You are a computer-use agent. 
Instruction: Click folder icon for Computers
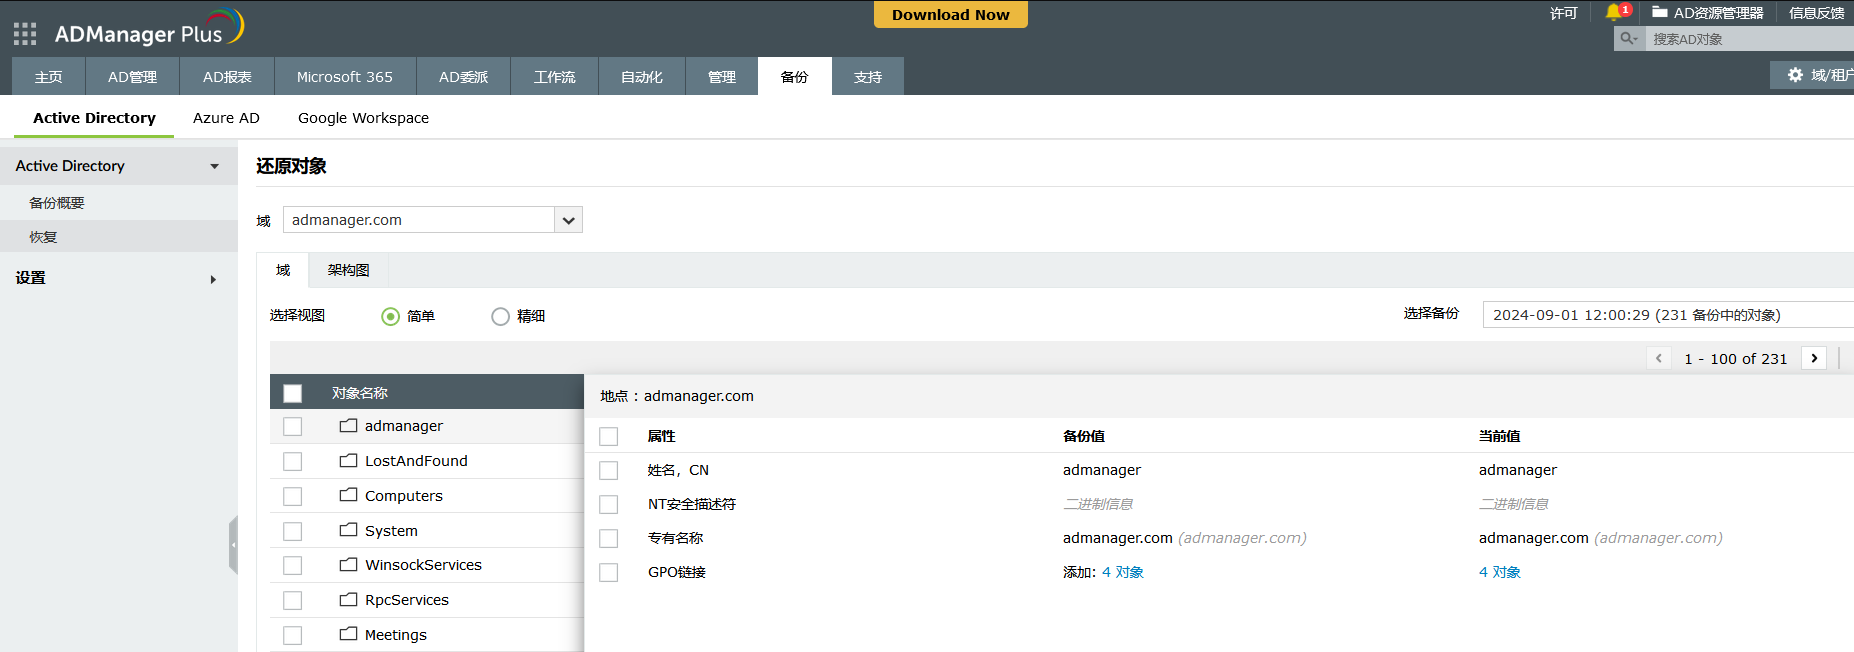(x=348, y=495)
